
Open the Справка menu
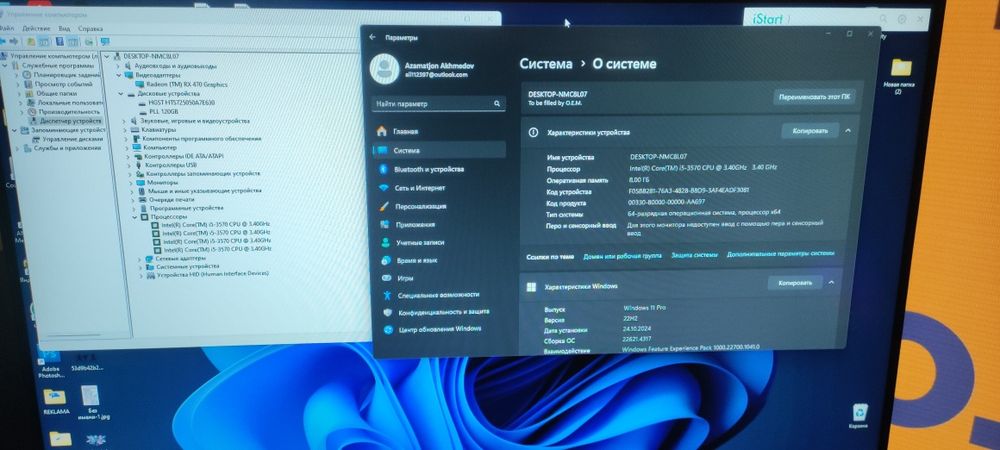tap(91, 29)
